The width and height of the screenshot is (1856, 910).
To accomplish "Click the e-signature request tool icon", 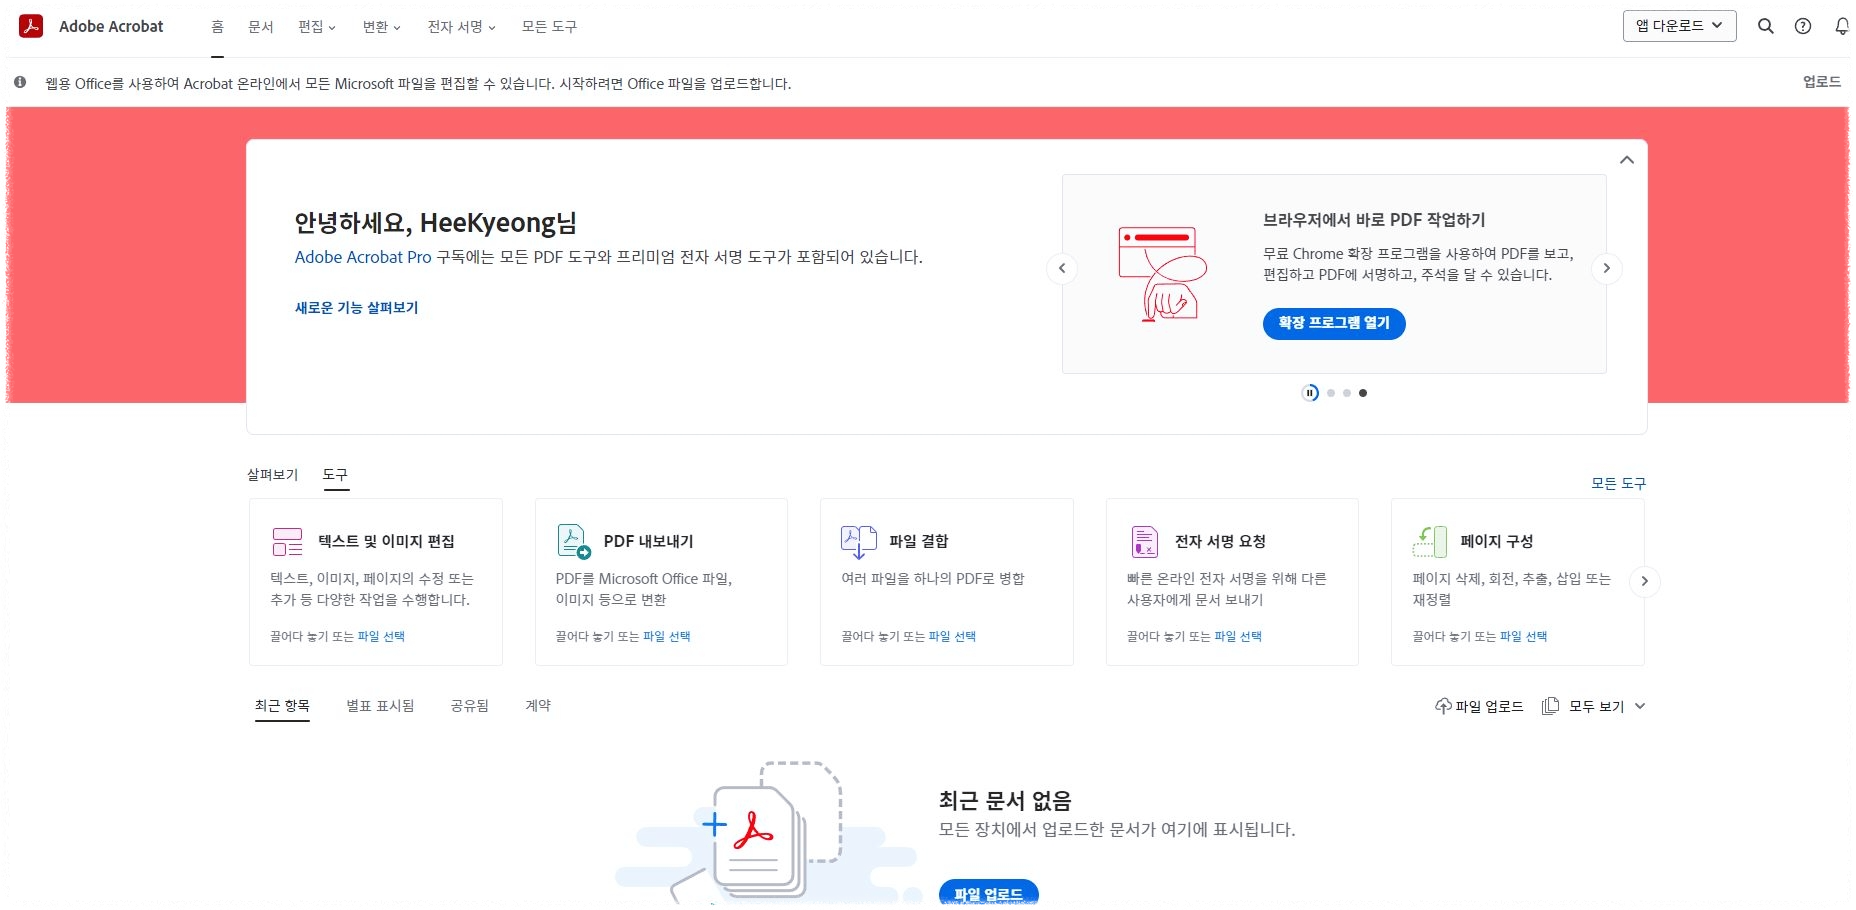I will coord(1144,541).
